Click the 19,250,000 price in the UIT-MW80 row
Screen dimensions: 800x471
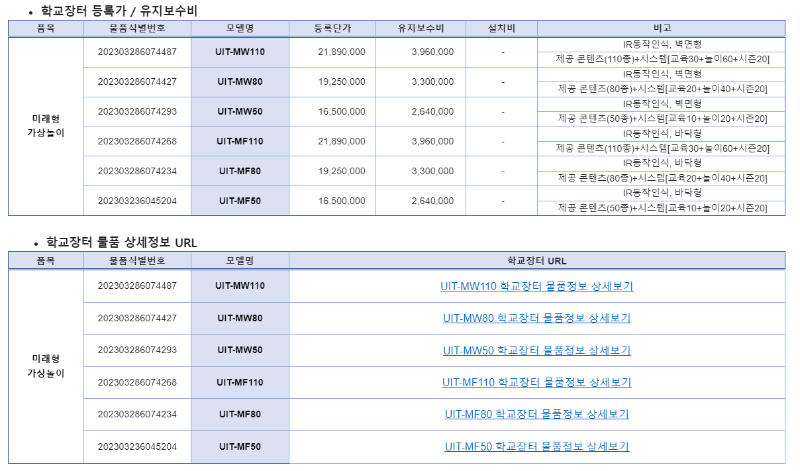(341, 82)
